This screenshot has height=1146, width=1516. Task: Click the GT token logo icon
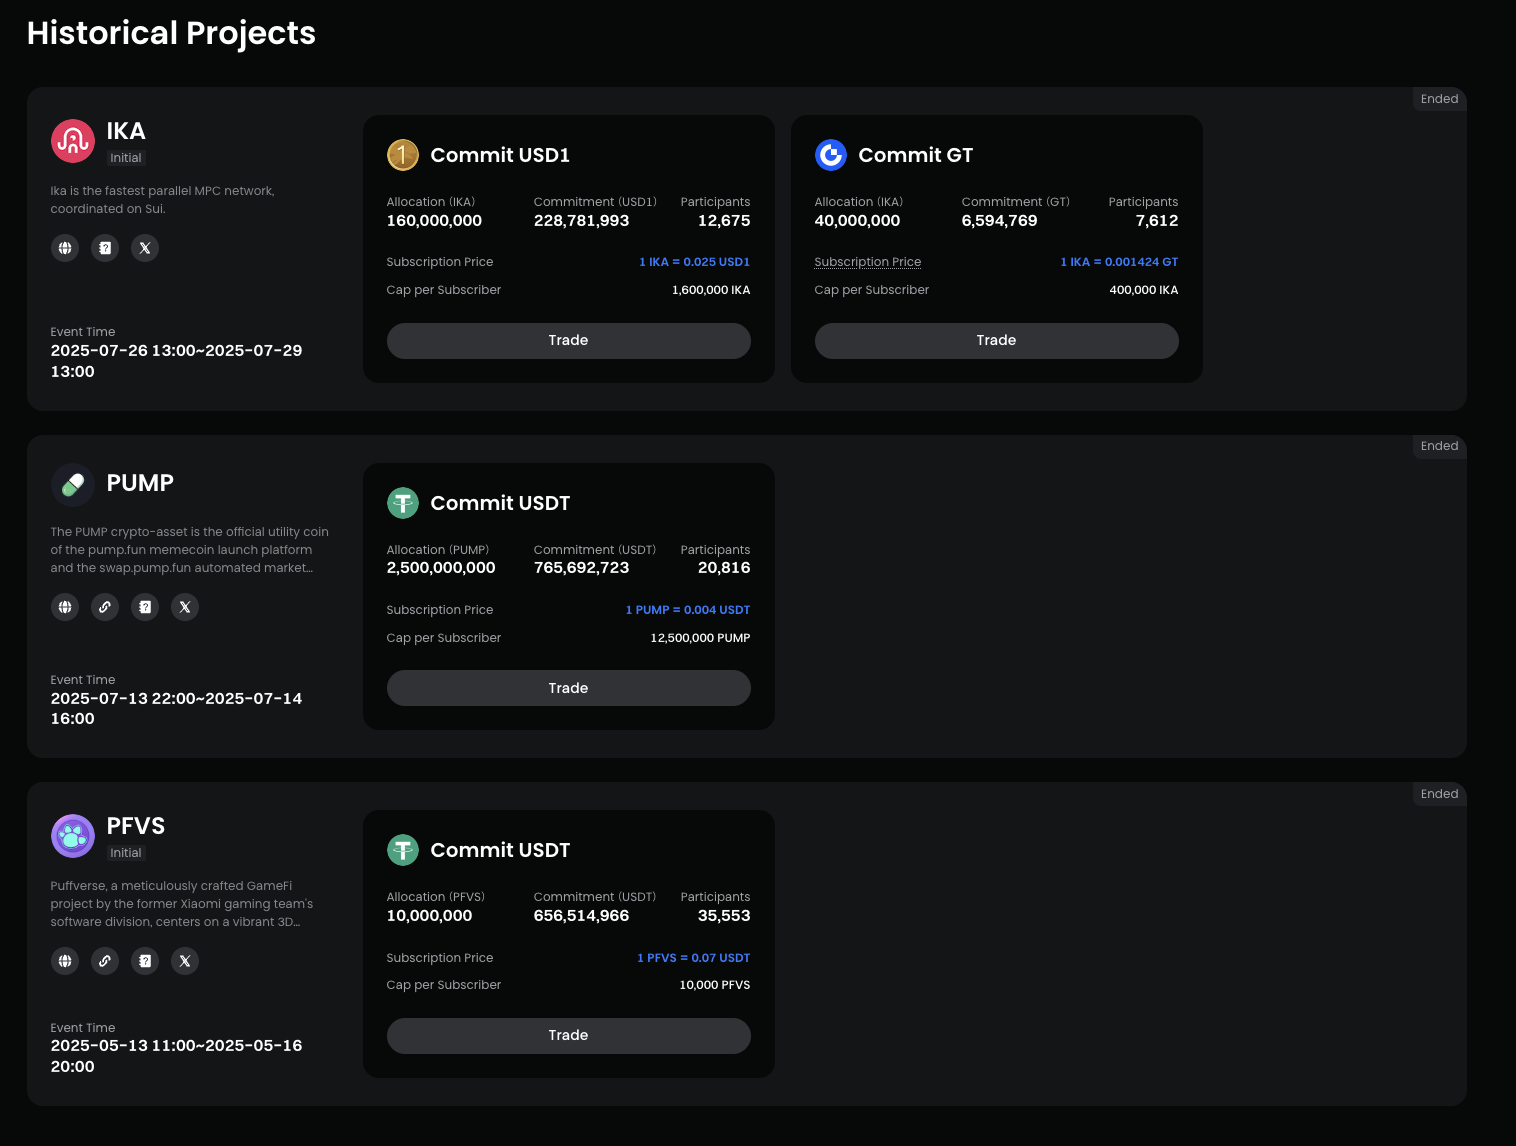(x=831, y=155)
